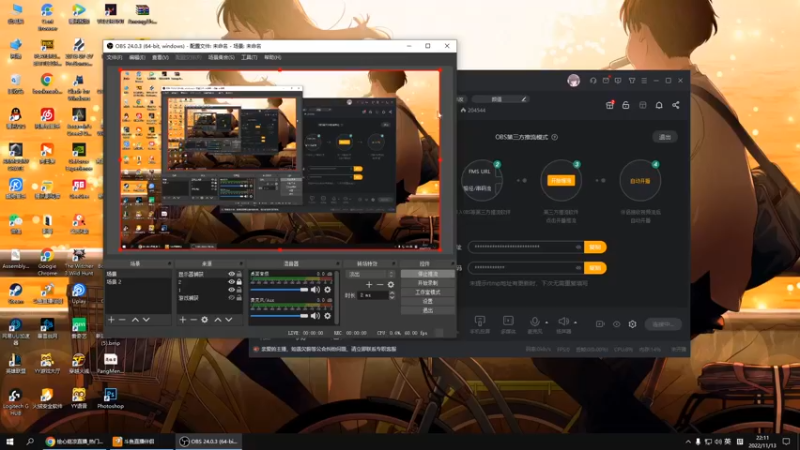Screen dimensions: 800x450
Task: Adjust the transition duration spinner arrows
Action: 392,295
